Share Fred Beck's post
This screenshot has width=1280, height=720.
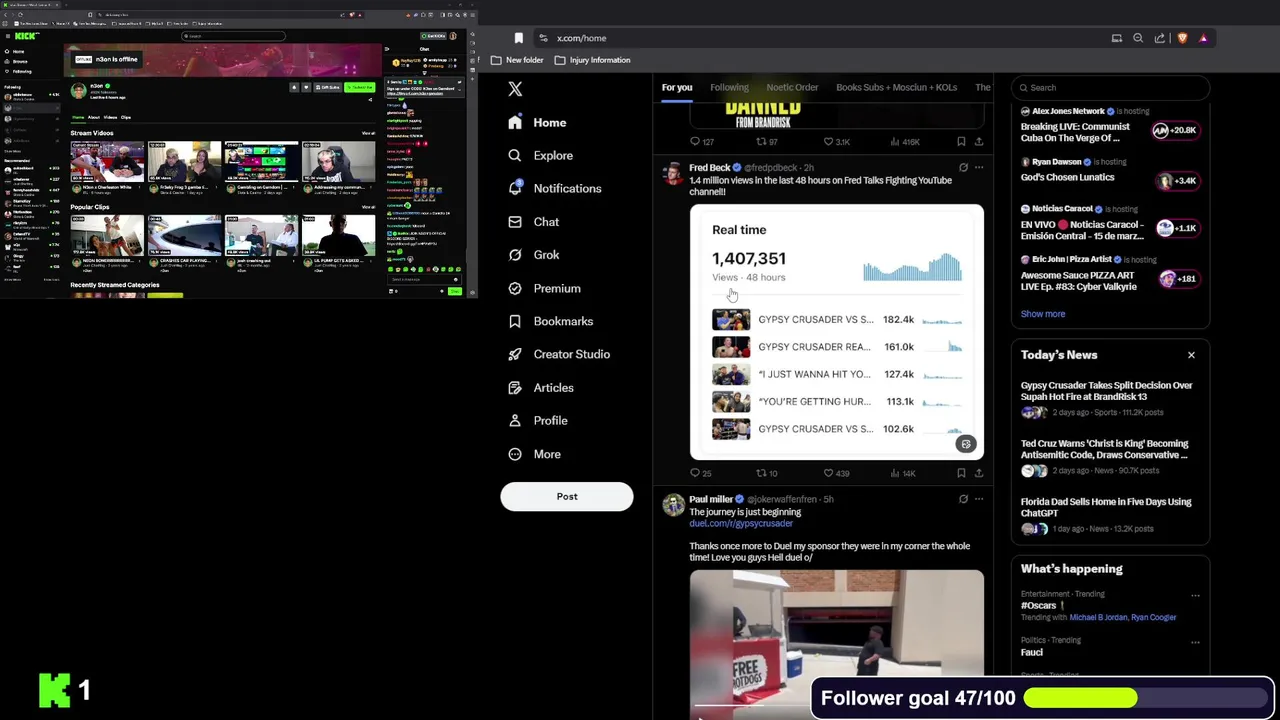[x=979, y=473]
